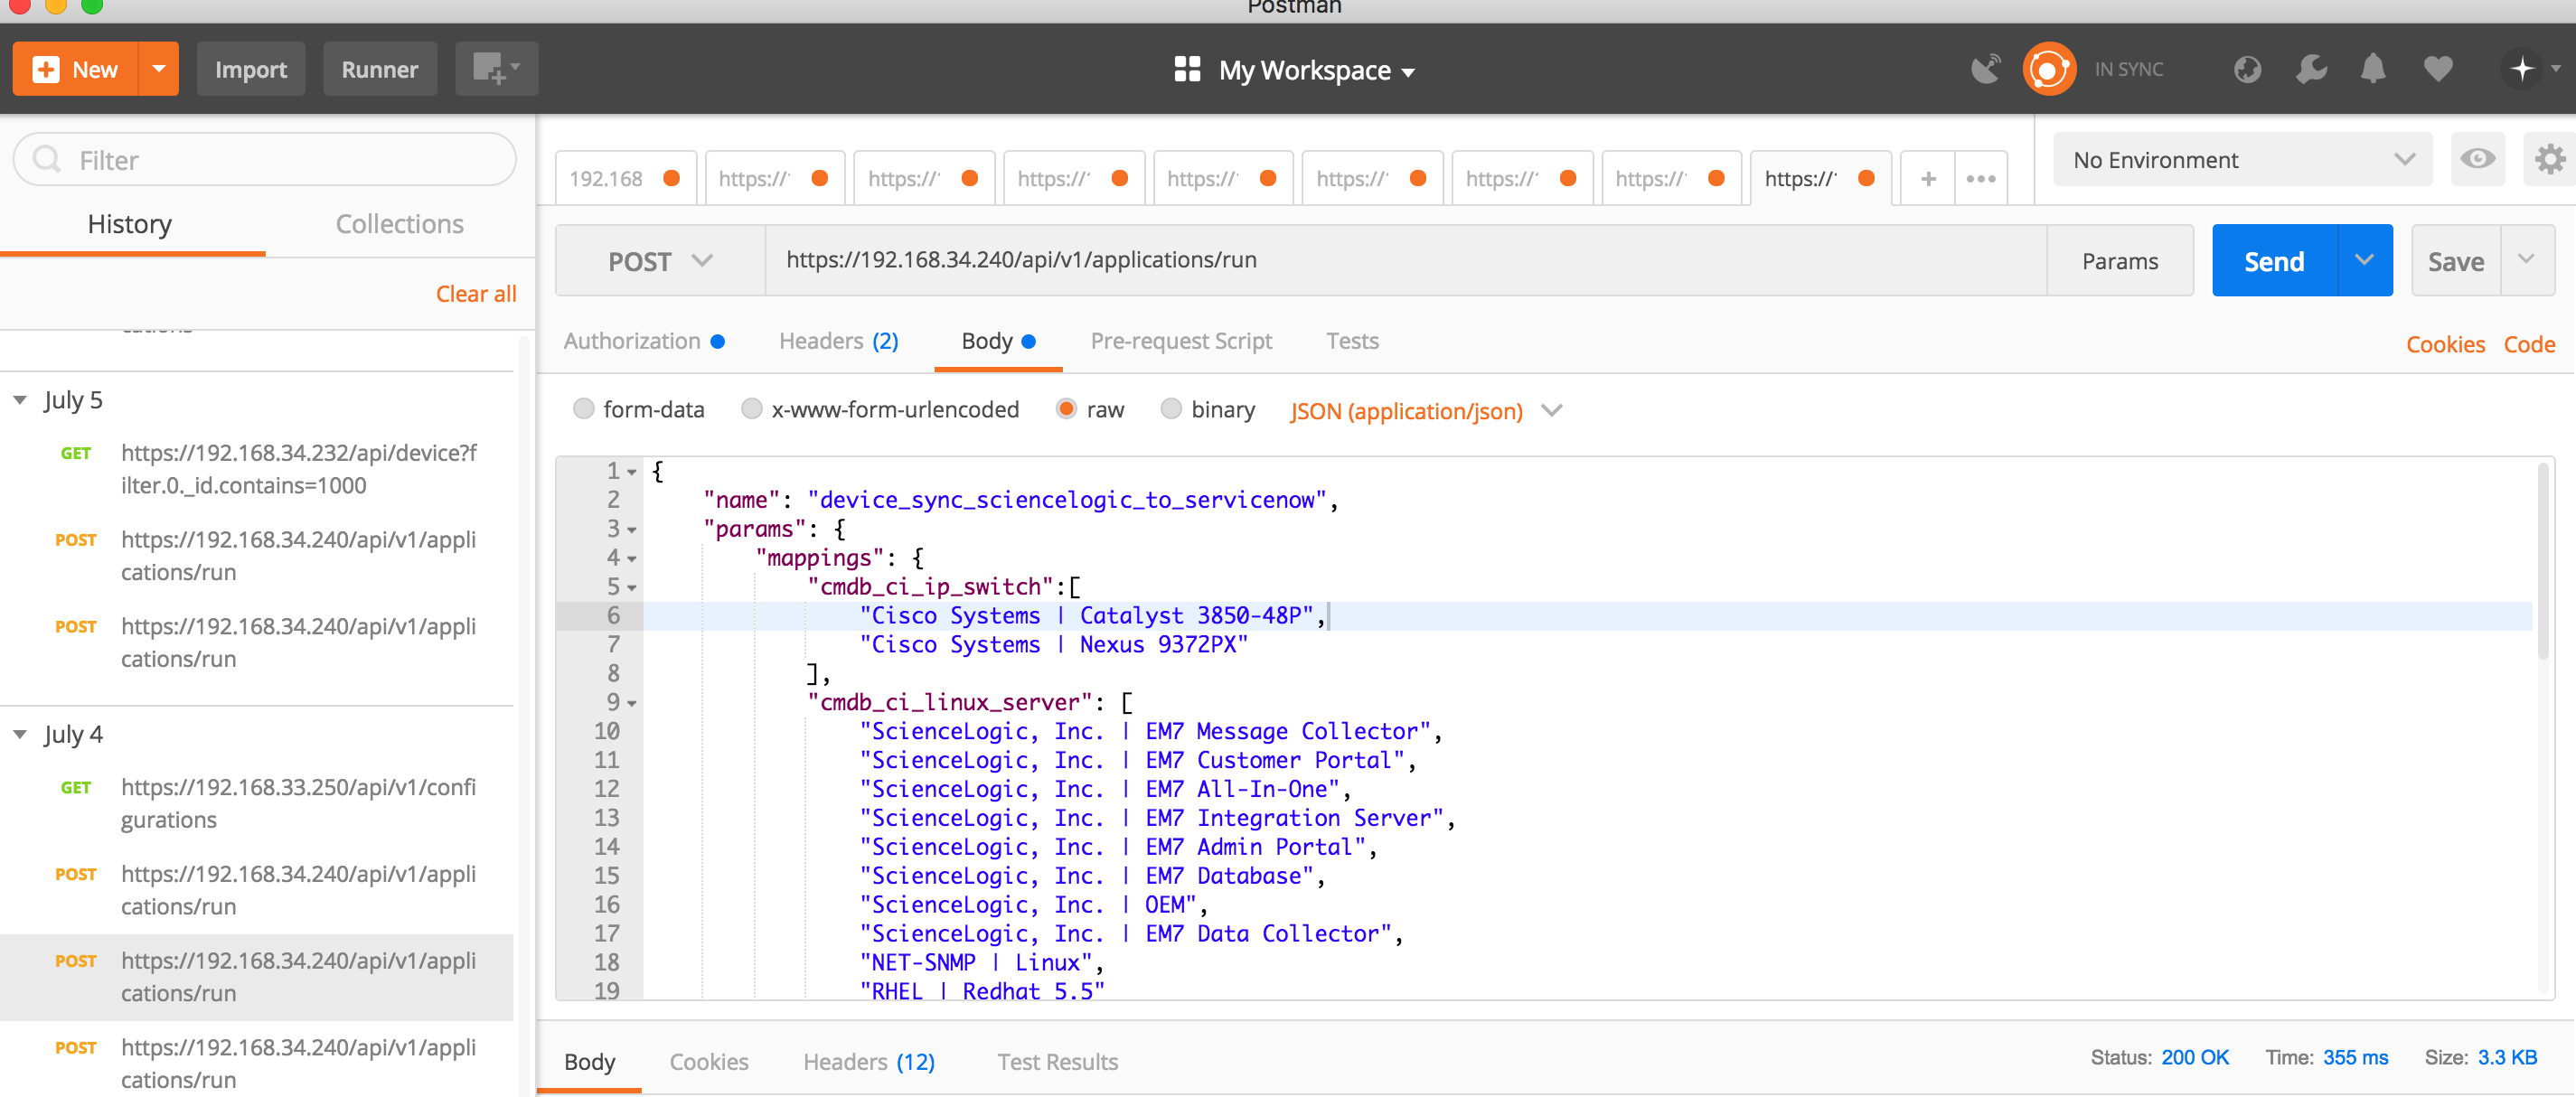The height and width of the screenshot is (1097, 2576).
Task: Add a new request tab with plus
Action: (1928, 179)
